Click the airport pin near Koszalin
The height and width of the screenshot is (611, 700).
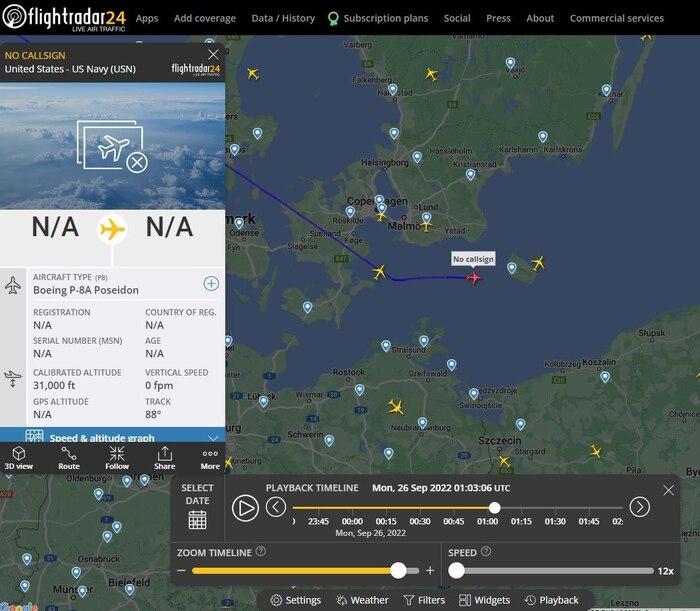[605, 377]
